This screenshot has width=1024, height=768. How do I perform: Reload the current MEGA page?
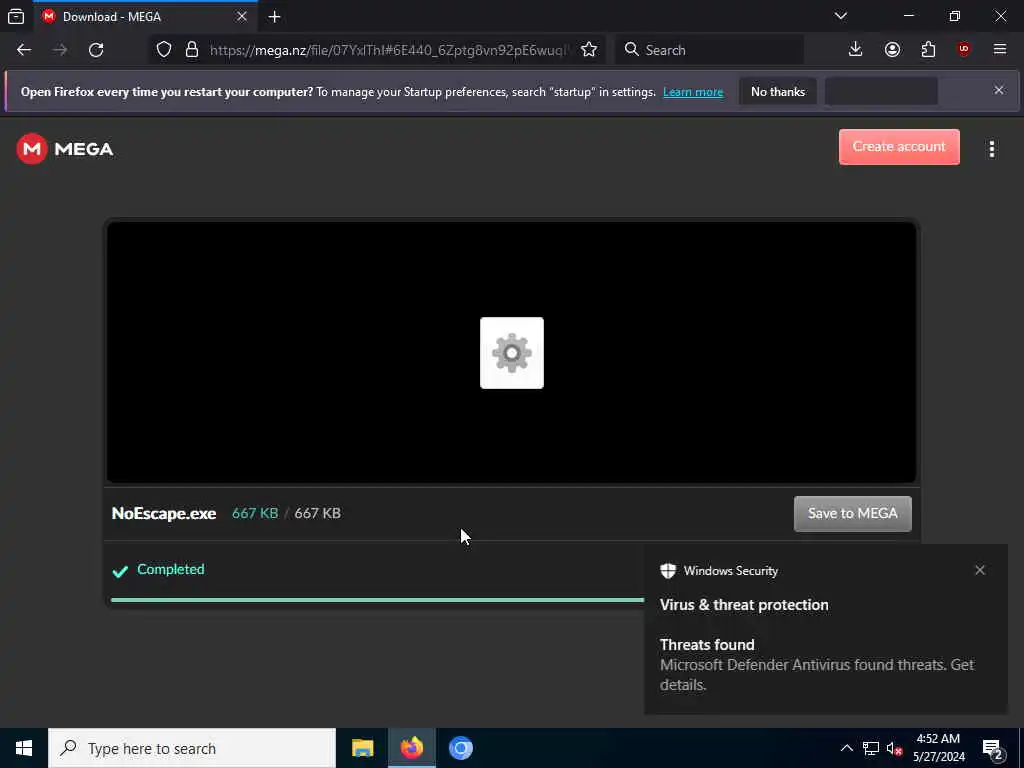tap(96, 50)
